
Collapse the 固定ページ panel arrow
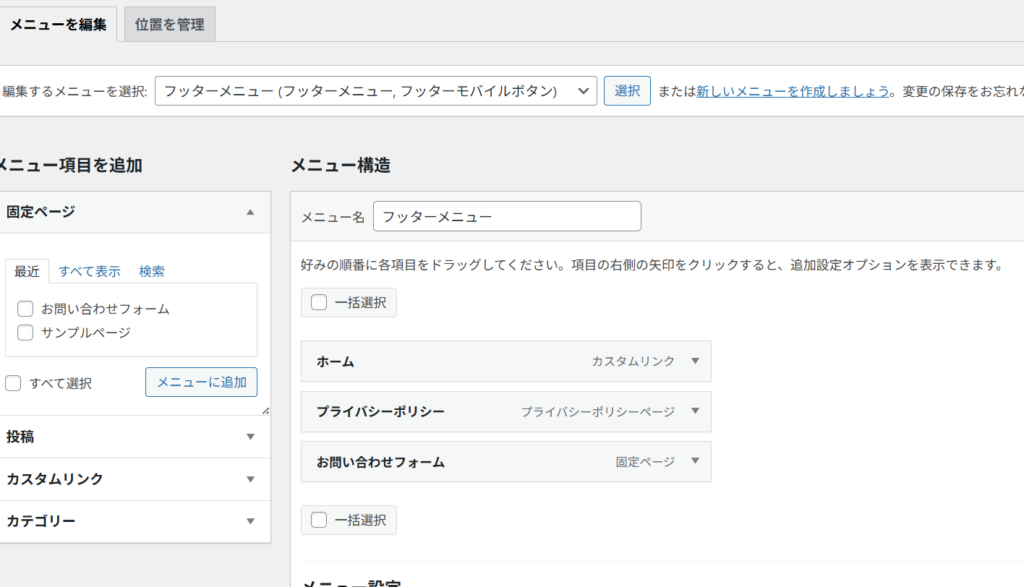point(250,212)
